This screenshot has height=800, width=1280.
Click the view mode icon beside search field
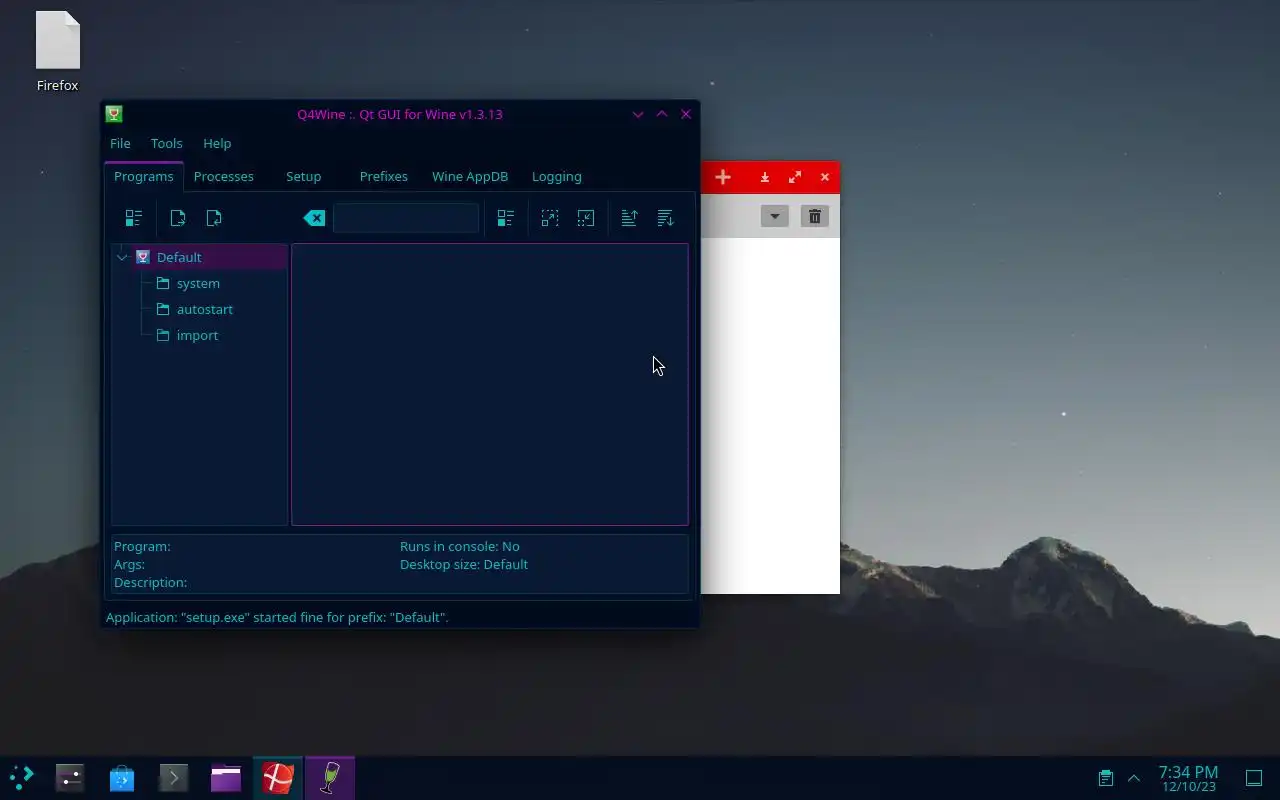505,218
